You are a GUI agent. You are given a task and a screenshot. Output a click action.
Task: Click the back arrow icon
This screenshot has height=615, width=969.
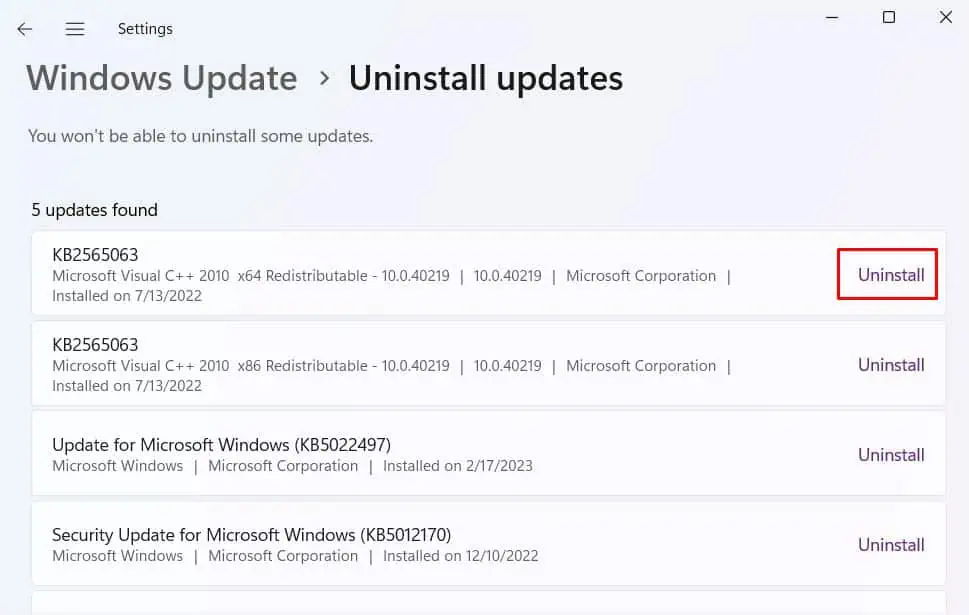click(24, 28)
